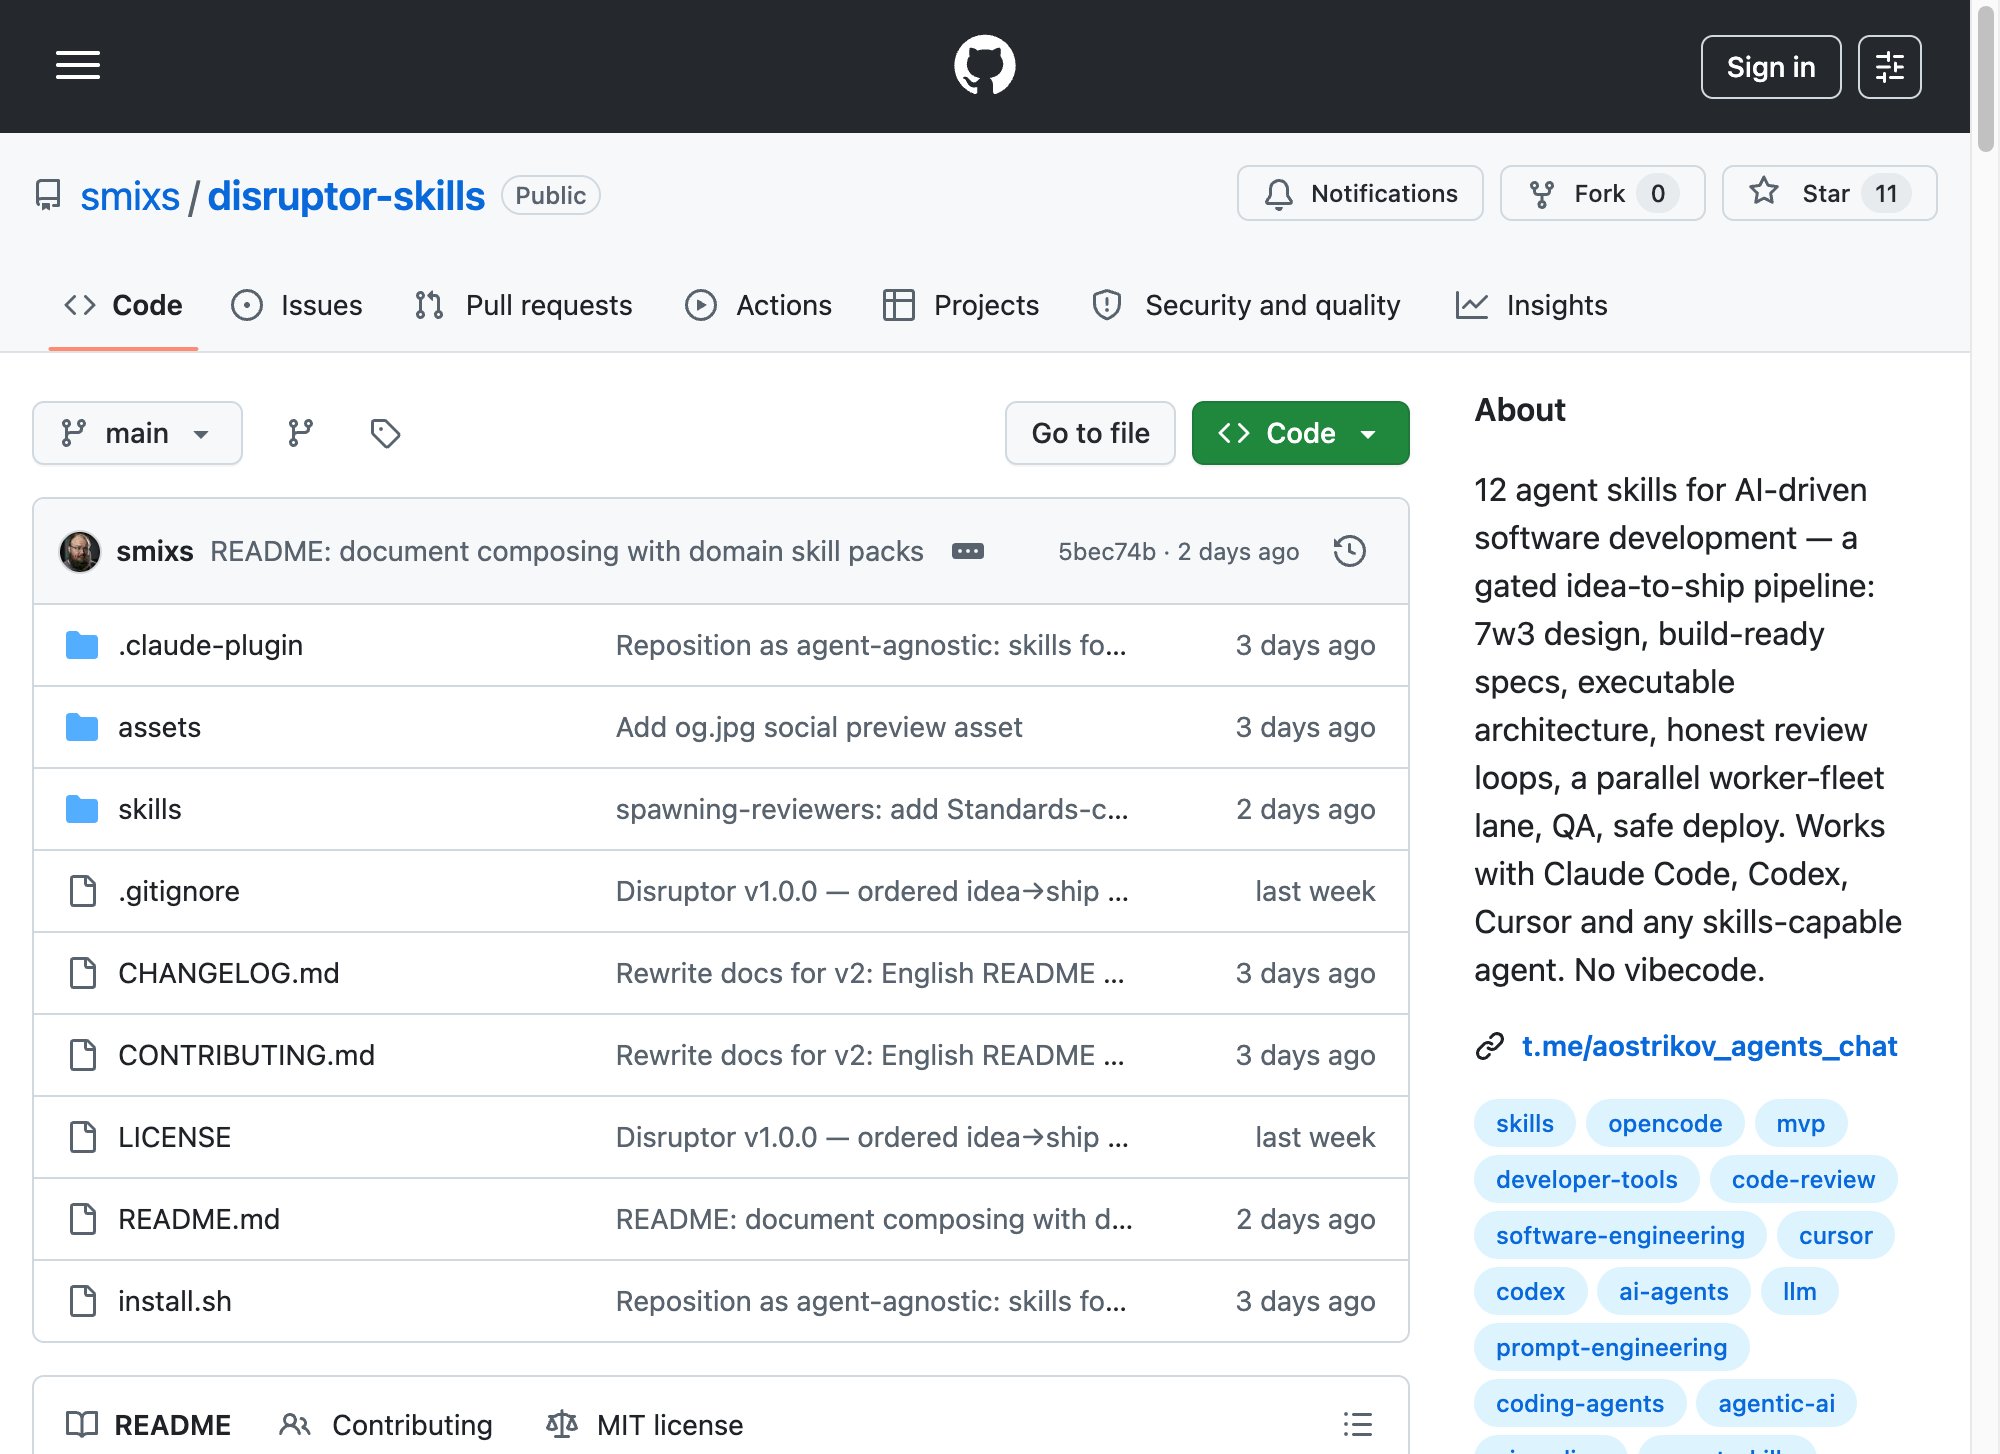Open the Security and quality tab
This screenshot has height=1454, width=2000.
pyautogui.click(x=1246, y=305)
